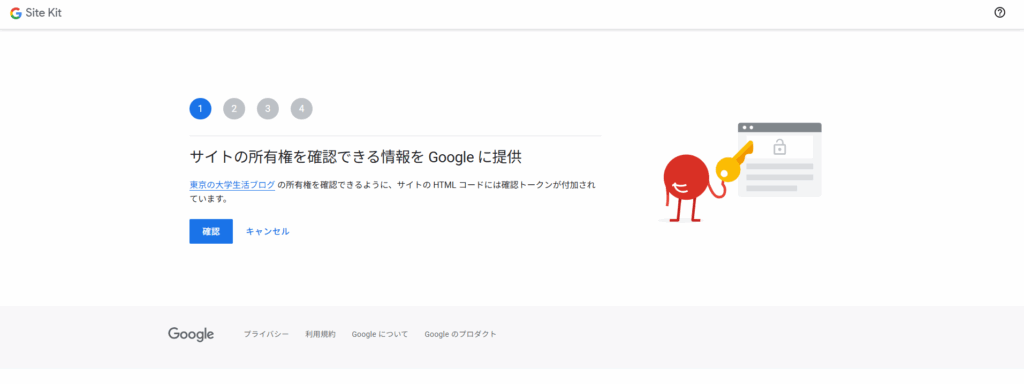The width and height of the screenshot is (1024, 384).
Task: Click the Site Kit header title
Action: (x=44, y=12)
